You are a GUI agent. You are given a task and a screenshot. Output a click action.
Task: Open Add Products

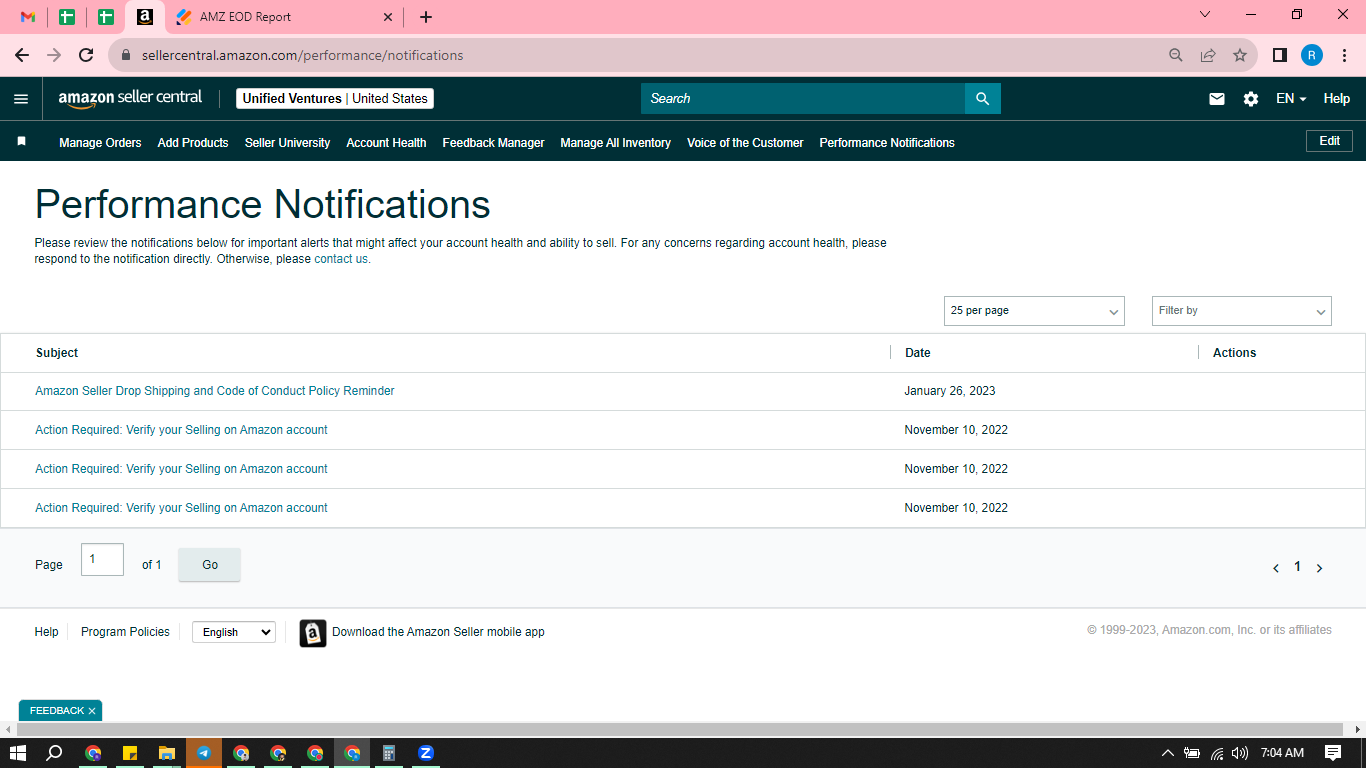193,143
